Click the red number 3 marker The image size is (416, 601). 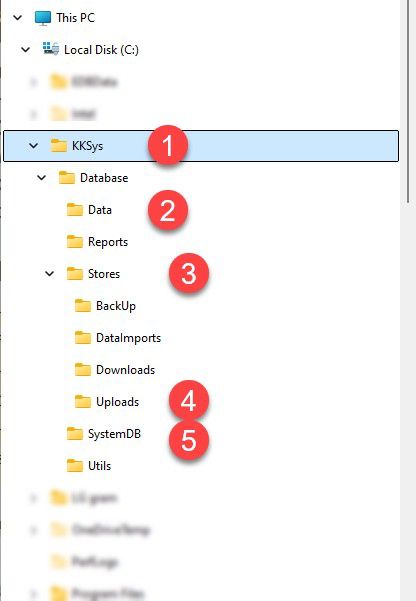pos(189,274)
